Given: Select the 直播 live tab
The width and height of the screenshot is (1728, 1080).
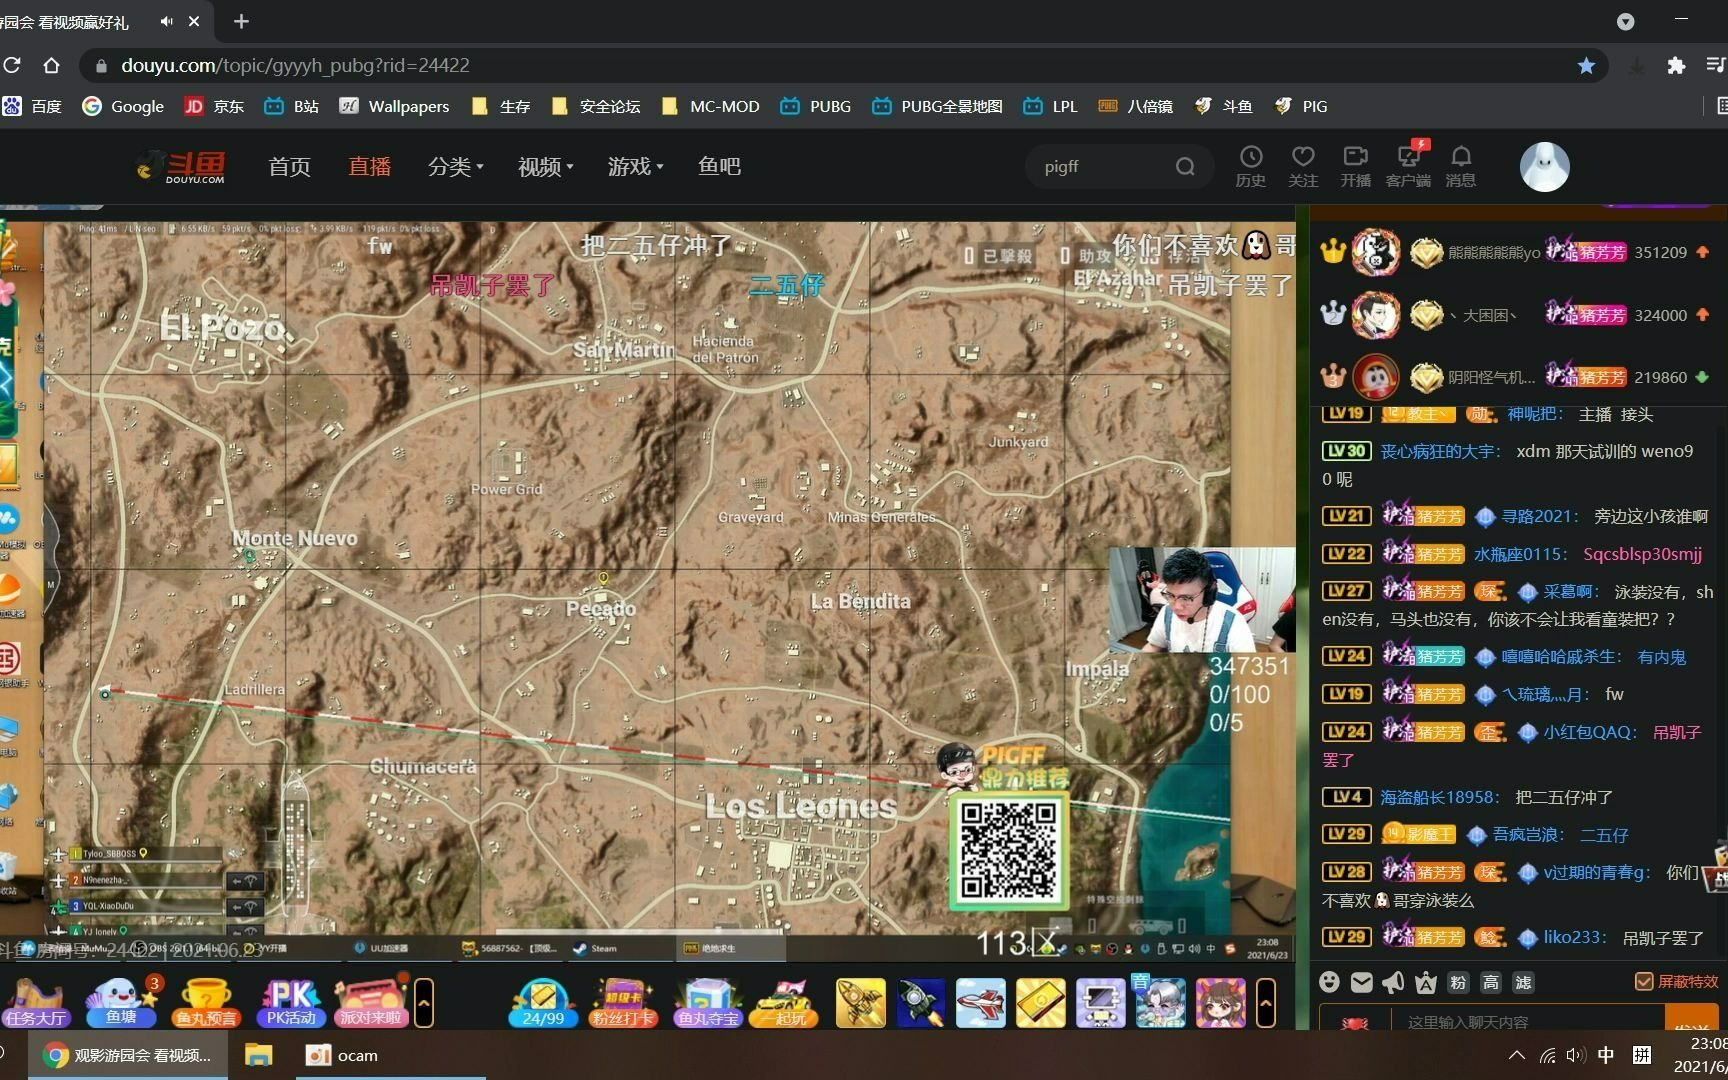Looking at the screenshot, I should tap(370, 167).
